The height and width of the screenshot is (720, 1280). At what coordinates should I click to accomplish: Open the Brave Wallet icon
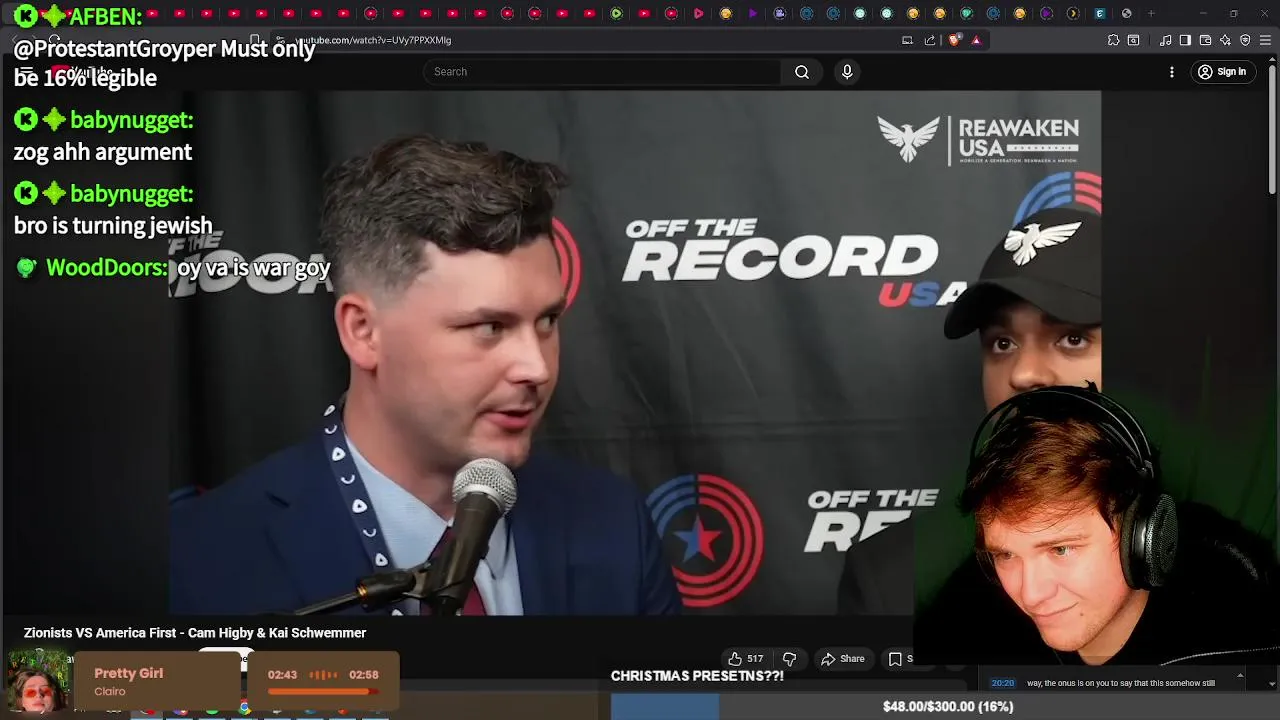point(1205,40)
